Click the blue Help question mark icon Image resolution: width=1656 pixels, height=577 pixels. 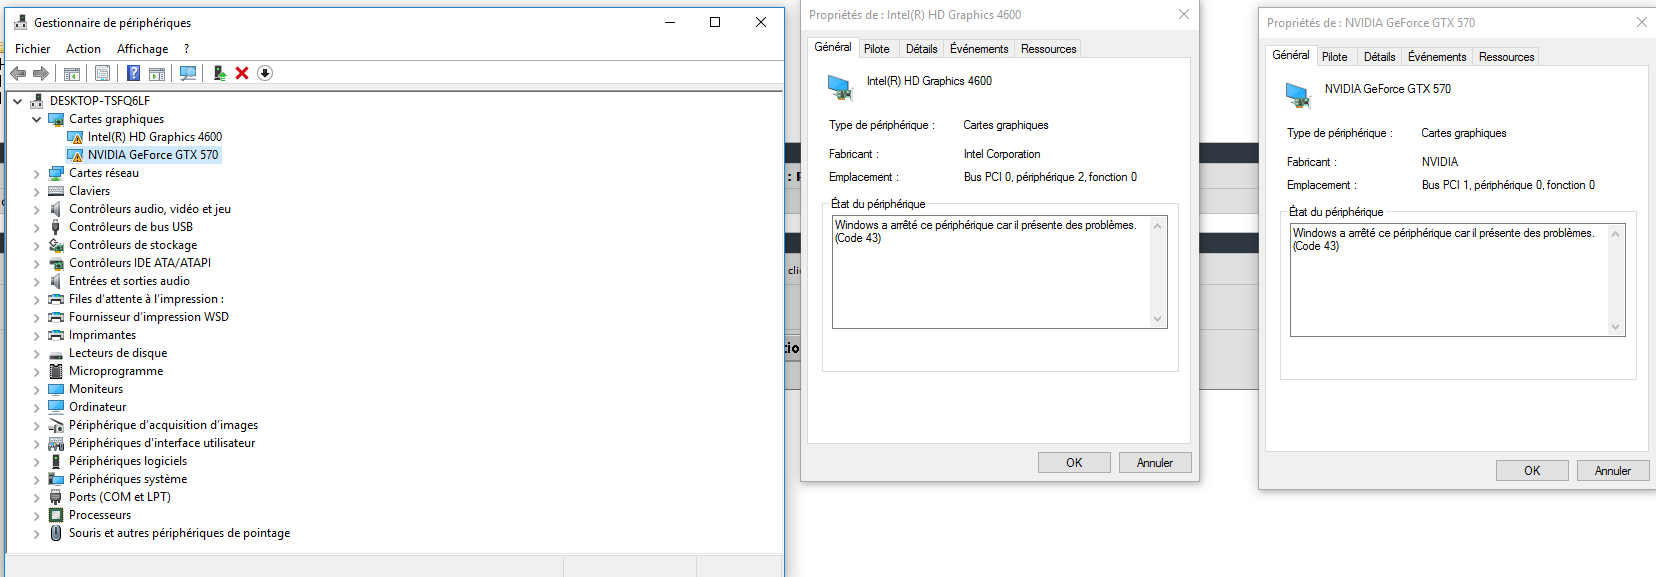click(x=133, y=73)
